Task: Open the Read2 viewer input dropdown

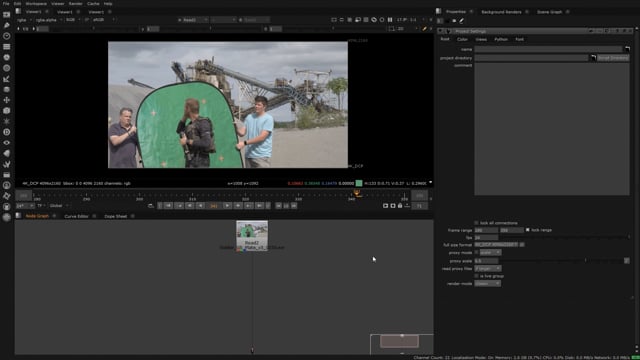Action: [193, 20]
